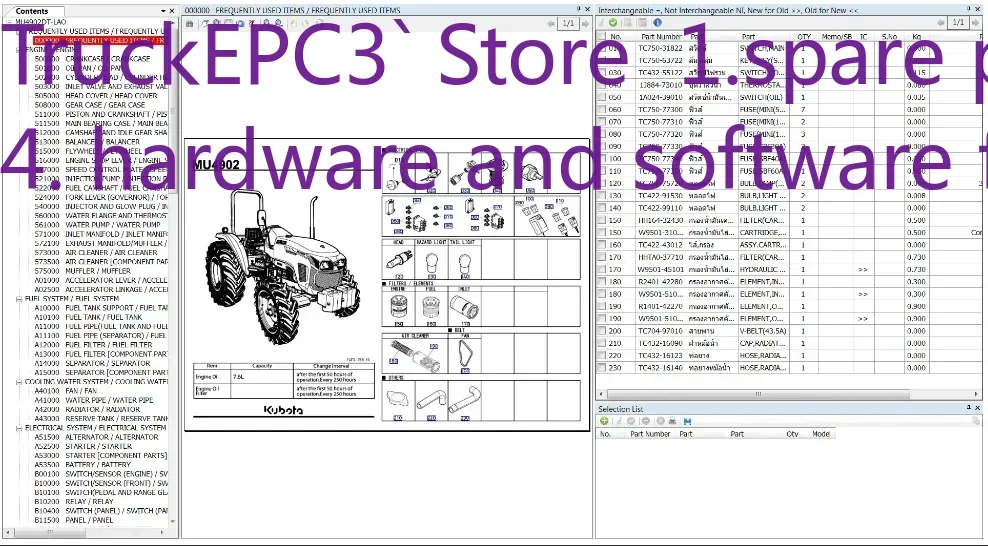Select 575000 MUFFLER tree item
This screenshot has height=546, width=988.
tap(83, 271)
